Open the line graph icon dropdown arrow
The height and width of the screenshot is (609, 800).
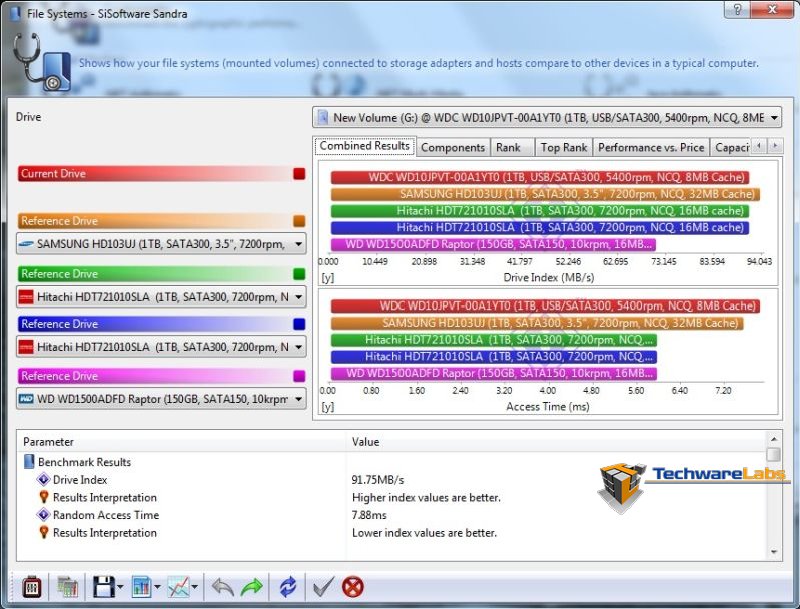coord(195,588)
